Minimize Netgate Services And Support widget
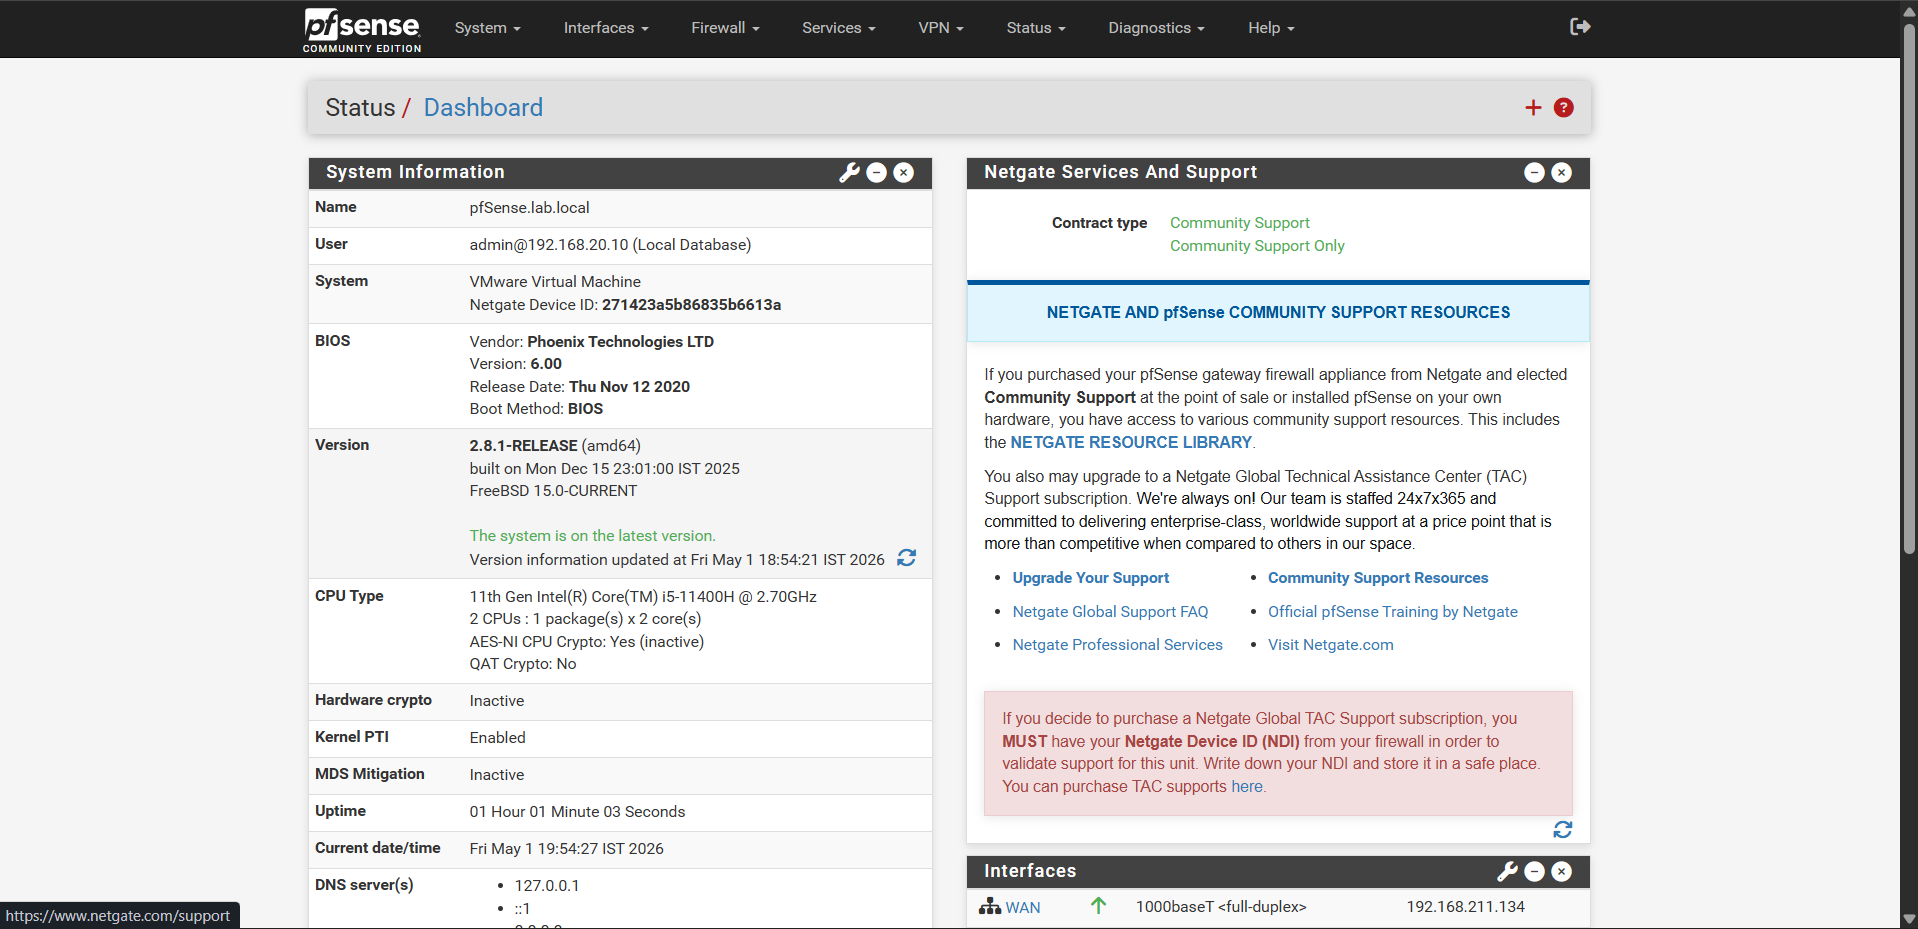 1534,172
